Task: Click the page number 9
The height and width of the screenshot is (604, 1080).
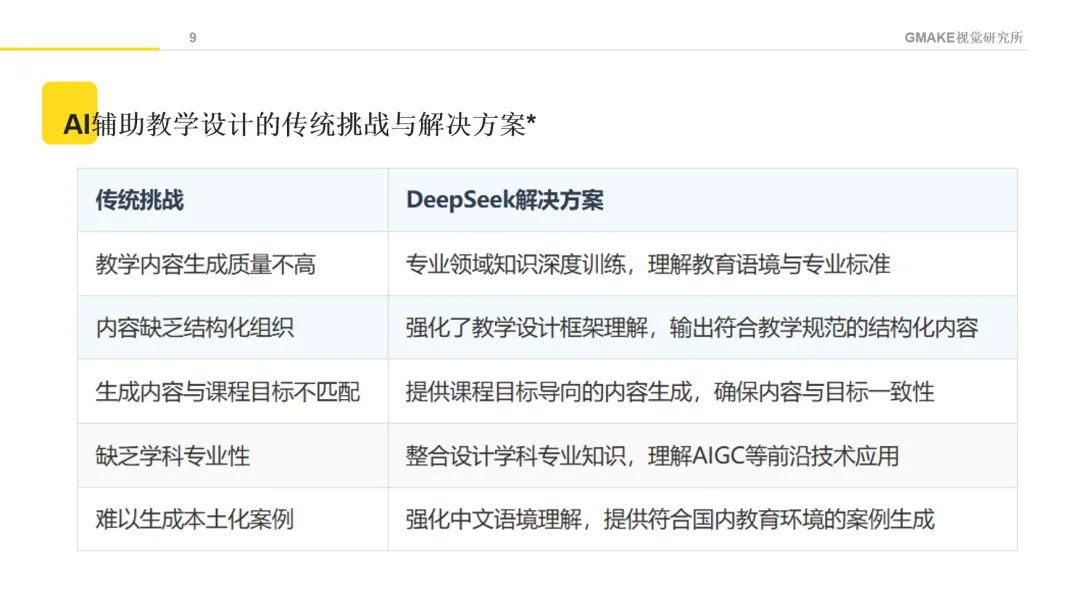Action: point(193,38)
